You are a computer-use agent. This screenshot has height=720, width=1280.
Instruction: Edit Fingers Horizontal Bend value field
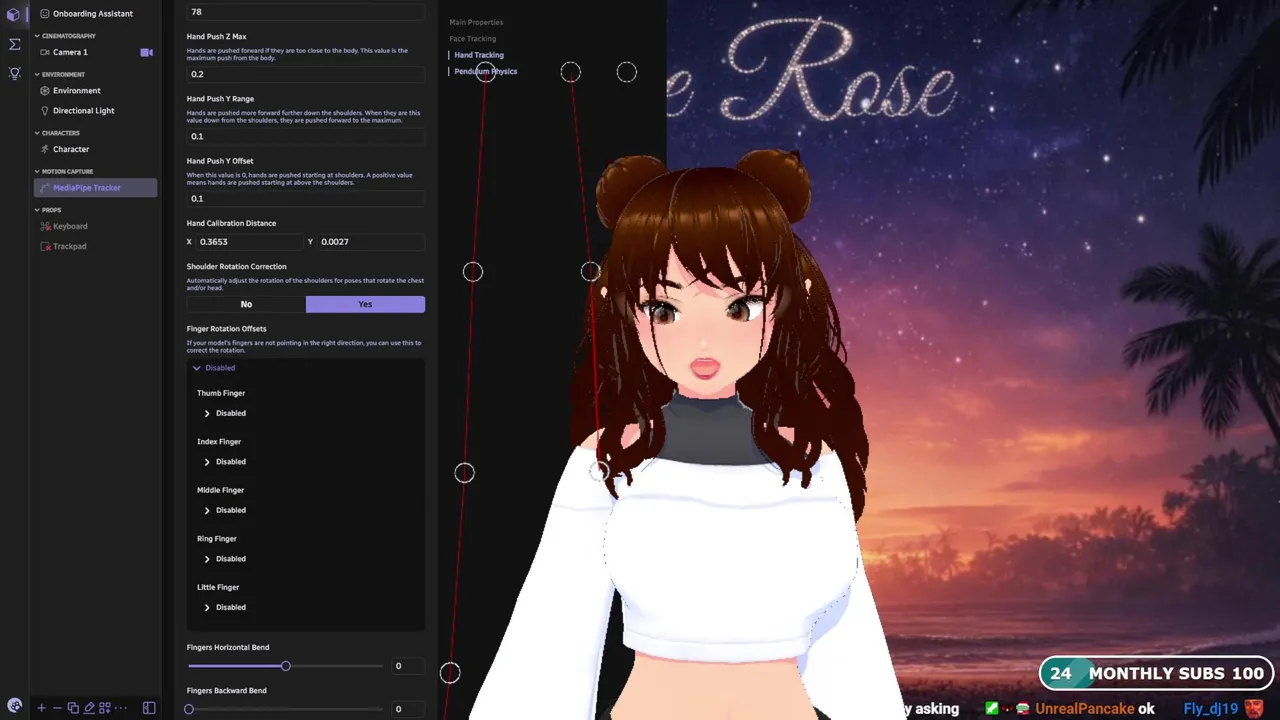click(409, 666)
